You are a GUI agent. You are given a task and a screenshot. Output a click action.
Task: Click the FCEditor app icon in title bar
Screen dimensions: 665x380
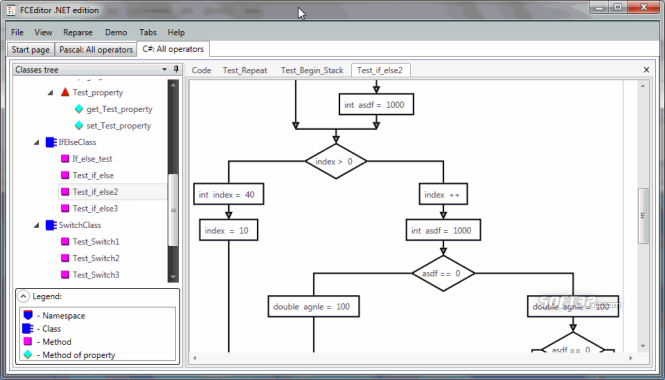11,10
